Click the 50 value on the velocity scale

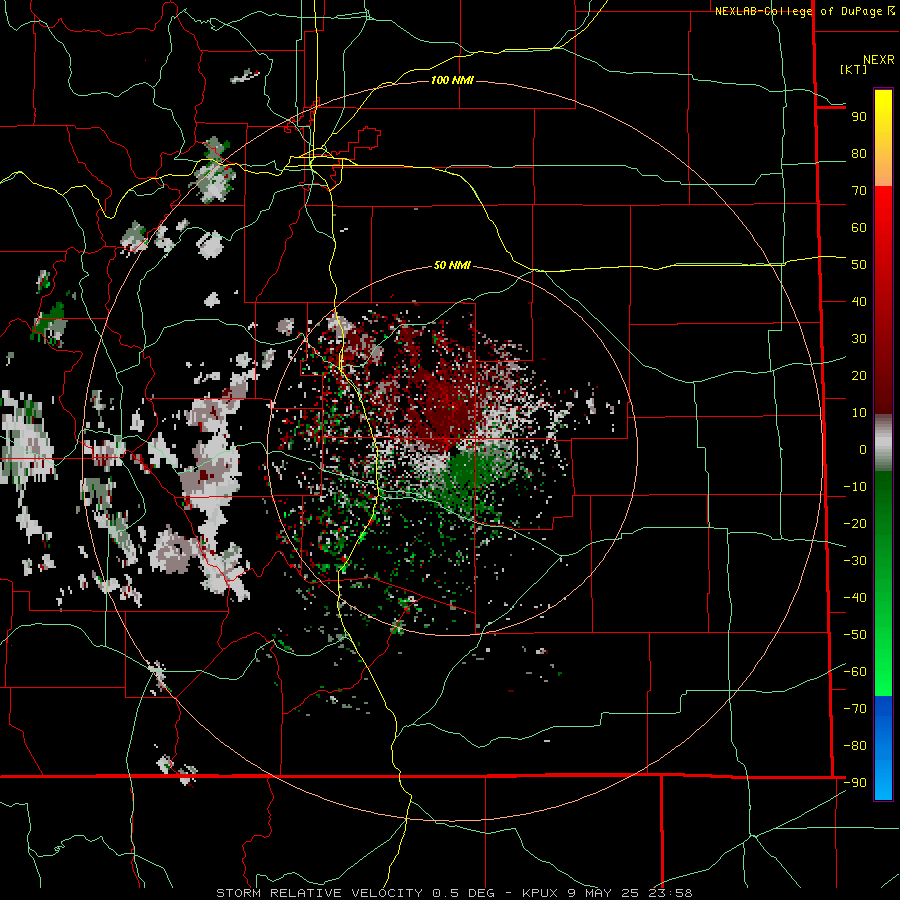859,265
